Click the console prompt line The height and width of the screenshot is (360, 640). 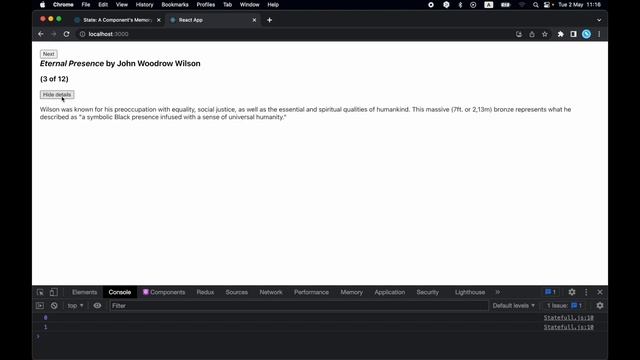(x=320, y=336)
